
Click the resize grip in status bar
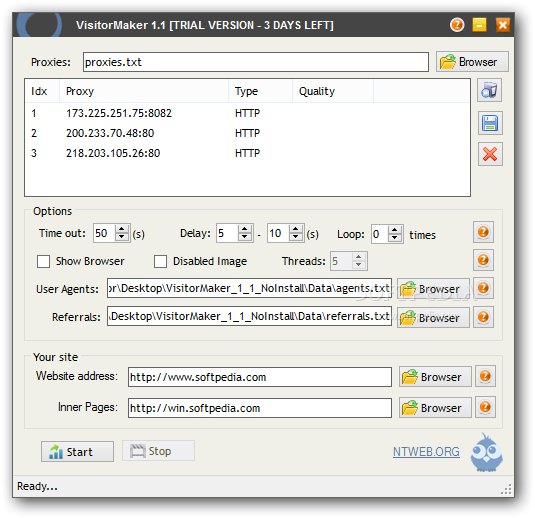pos(506,489)
